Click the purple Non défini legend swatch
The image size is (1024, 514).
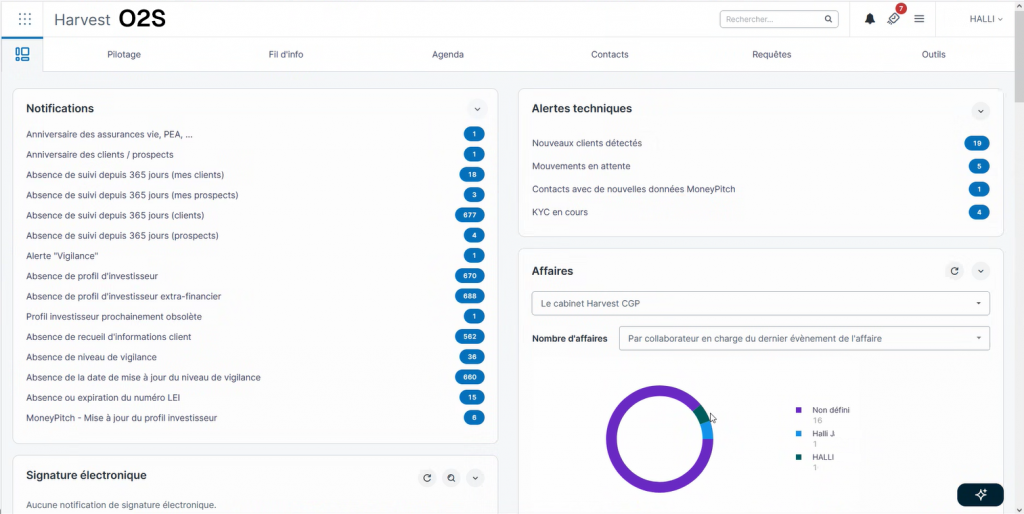point(799,410)
